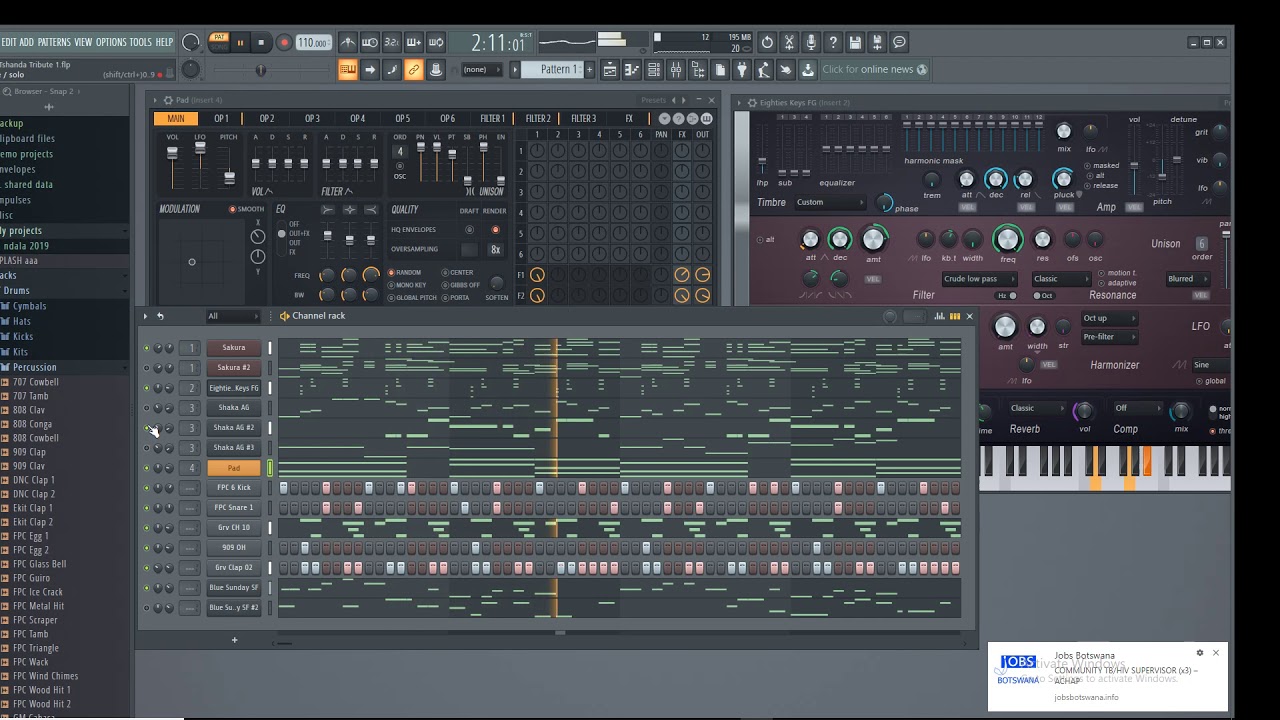Add a new channel with plus button
This screenshot has height=720, width=1280.
[x=234, y=640]
